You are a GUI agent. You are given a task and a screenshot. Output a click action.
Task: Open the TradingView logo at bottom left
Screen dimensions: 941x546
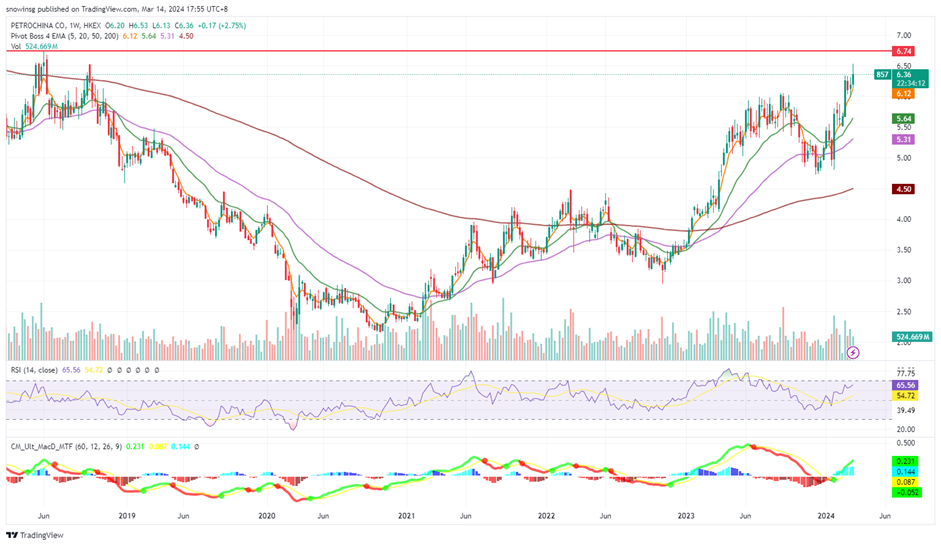pos(35,535)
